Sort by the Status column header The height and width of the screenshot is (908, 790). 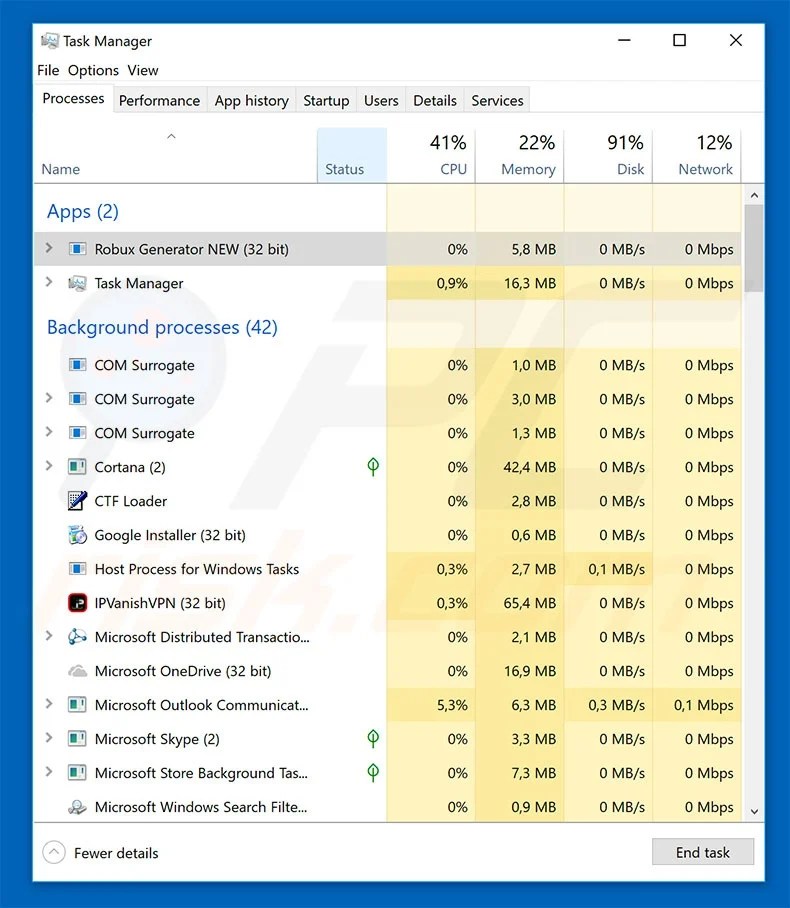pyautogui.click(x=352, y=156)
